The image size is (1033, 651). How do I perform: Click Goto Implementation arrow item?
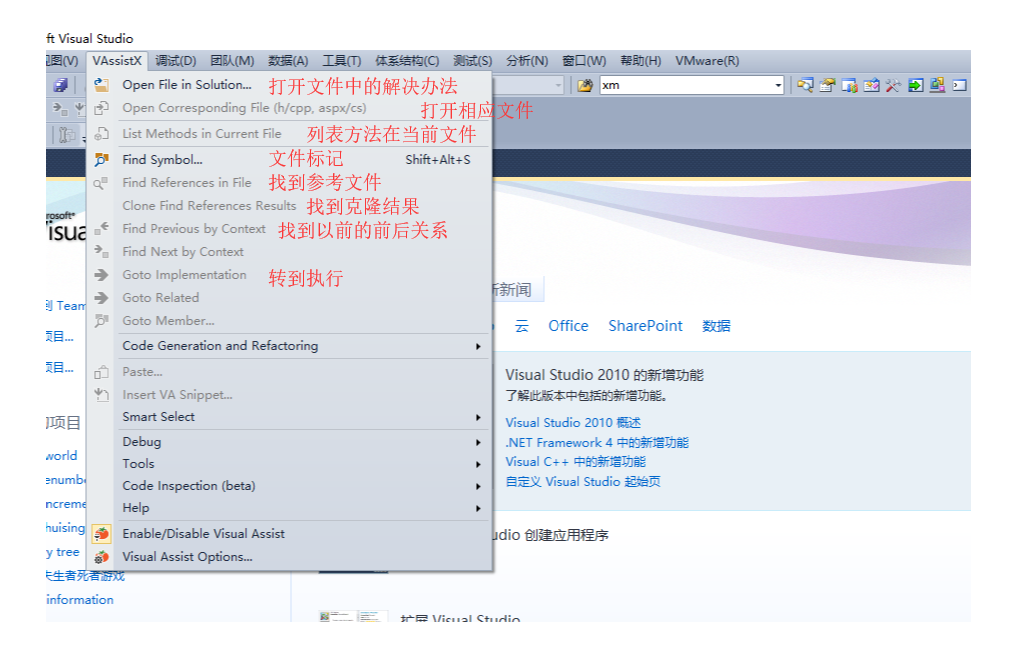(290, 275)
